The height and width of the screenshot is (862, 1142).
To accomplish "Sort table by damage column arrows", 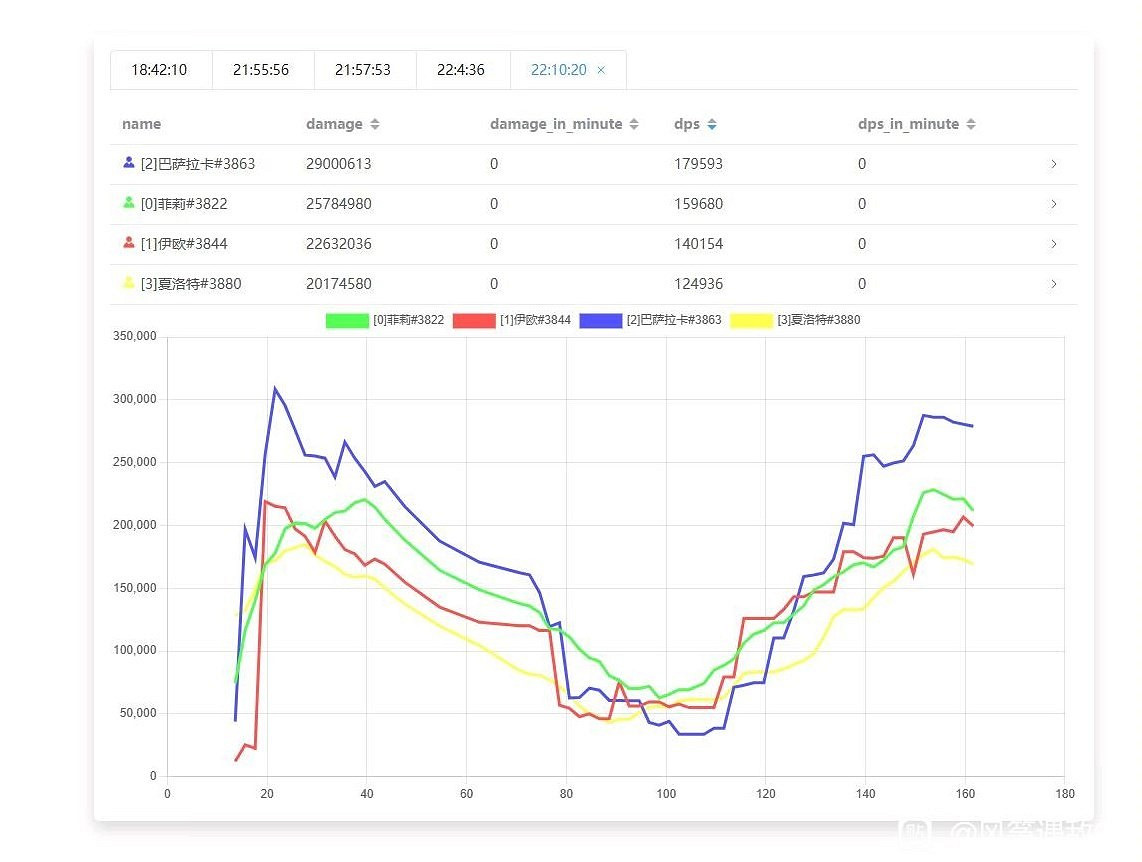I will pos(375,125).
